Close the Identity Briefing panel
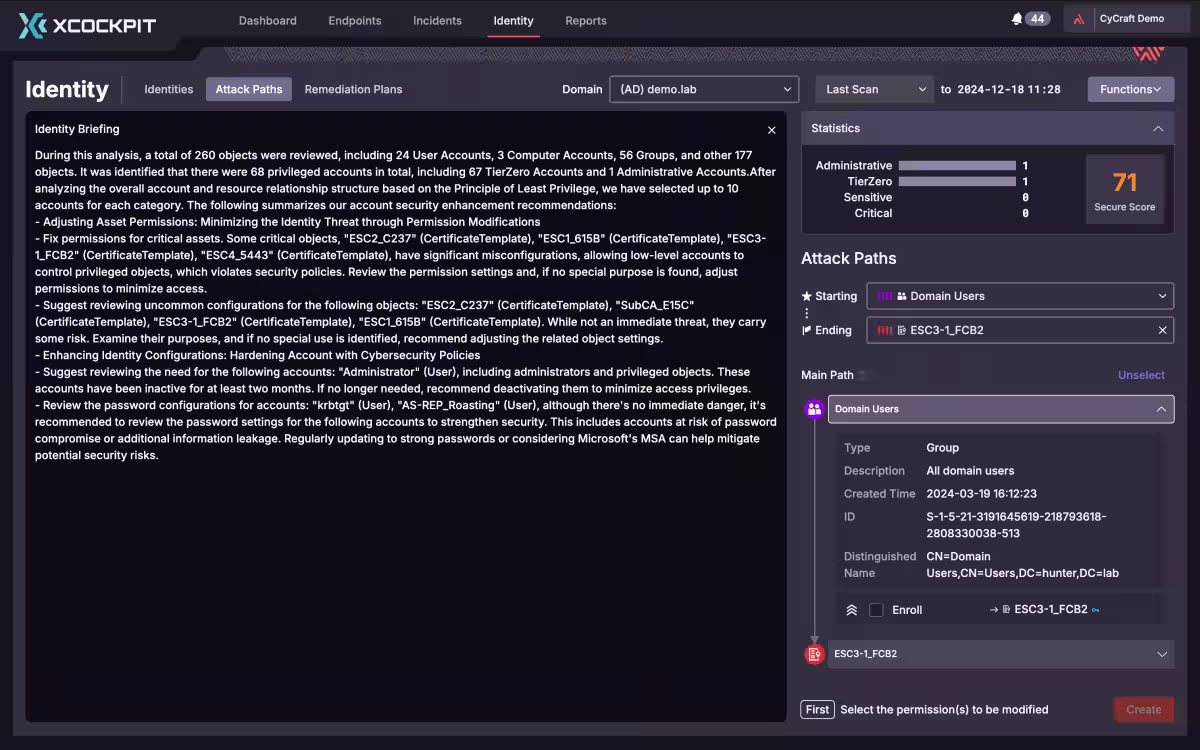The height and width of the screenshot is (750, 1200). pos(771,130)
